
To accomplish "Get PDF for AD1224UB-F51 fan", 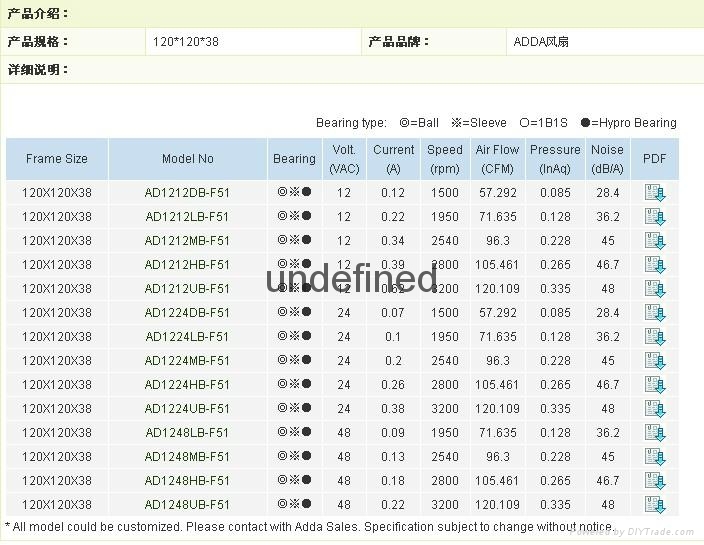I will (655, 409).
